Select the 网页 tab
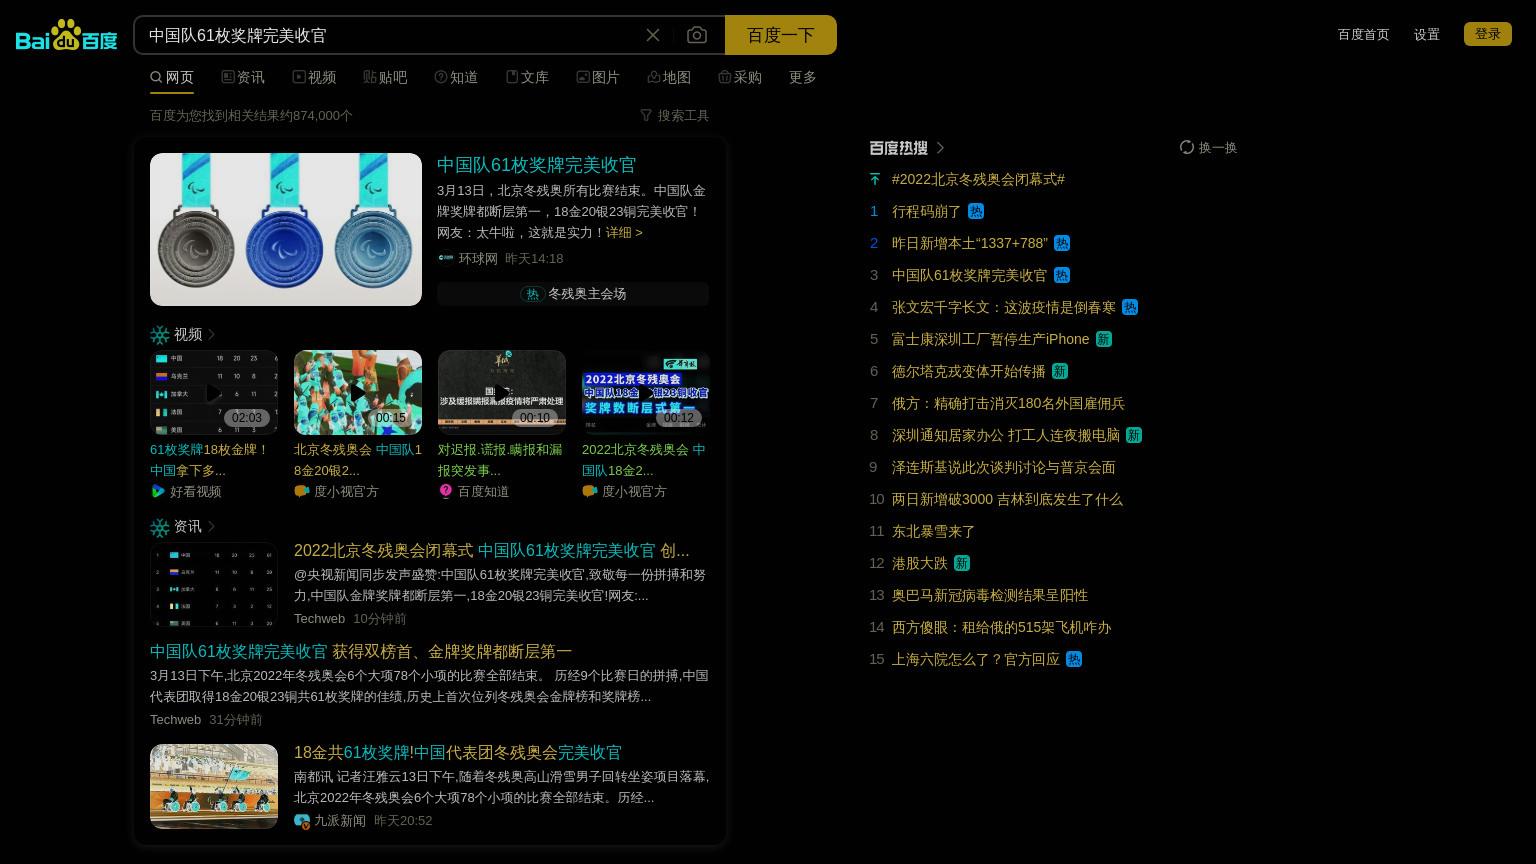 [x=172, y=77]
